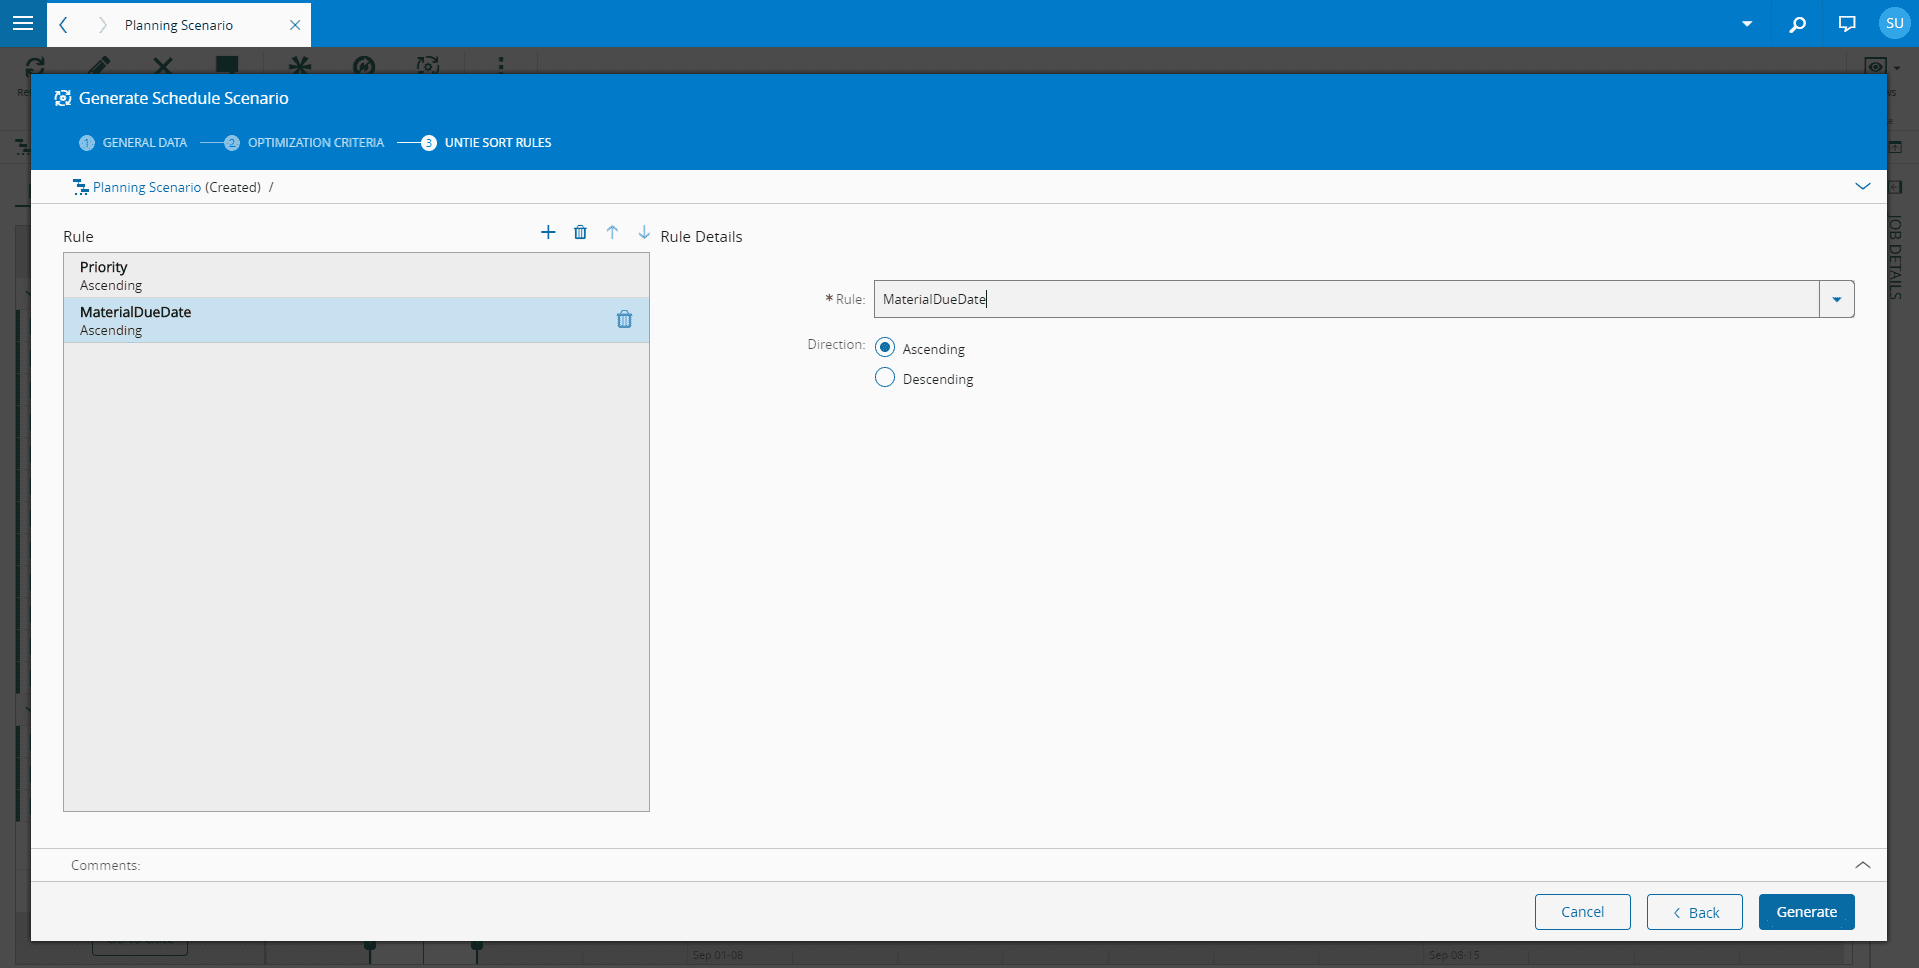Open the Rule dropdown arrow
Image resolution: width=1919 pixels, height=968 pixels.
[1836, 299]
